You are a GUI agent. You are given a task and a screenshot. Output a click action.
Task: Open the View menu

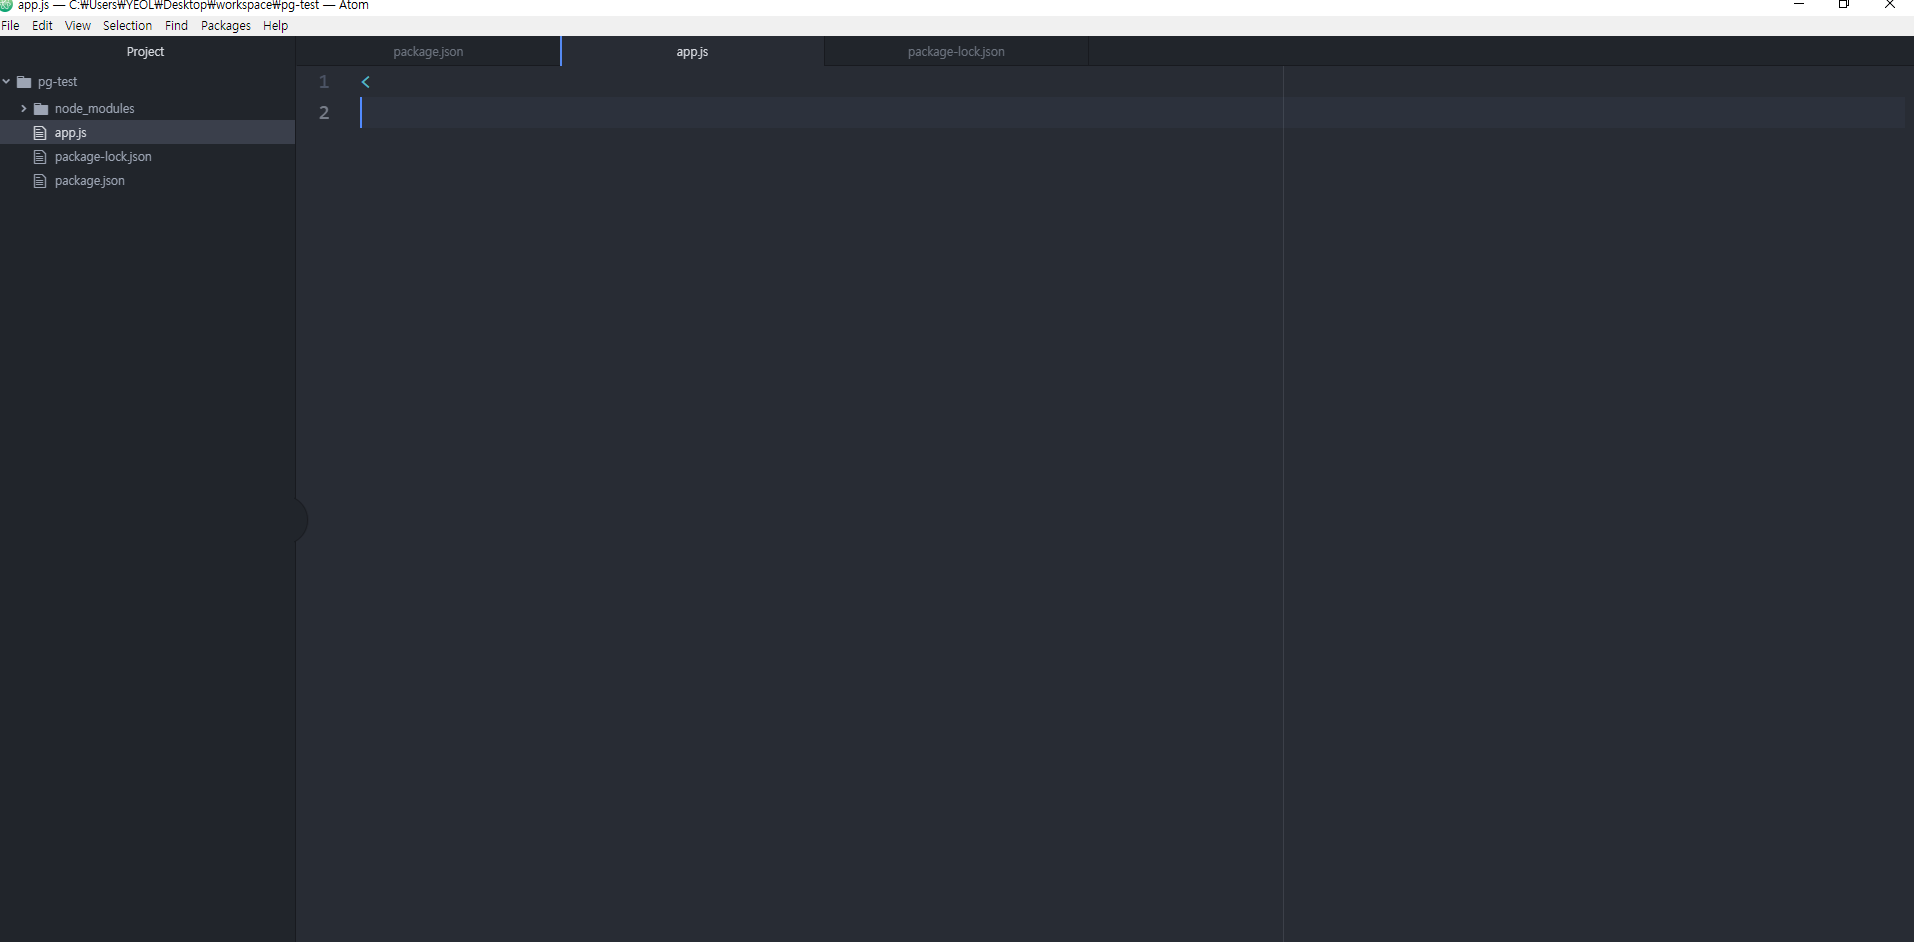click(78, 26)
